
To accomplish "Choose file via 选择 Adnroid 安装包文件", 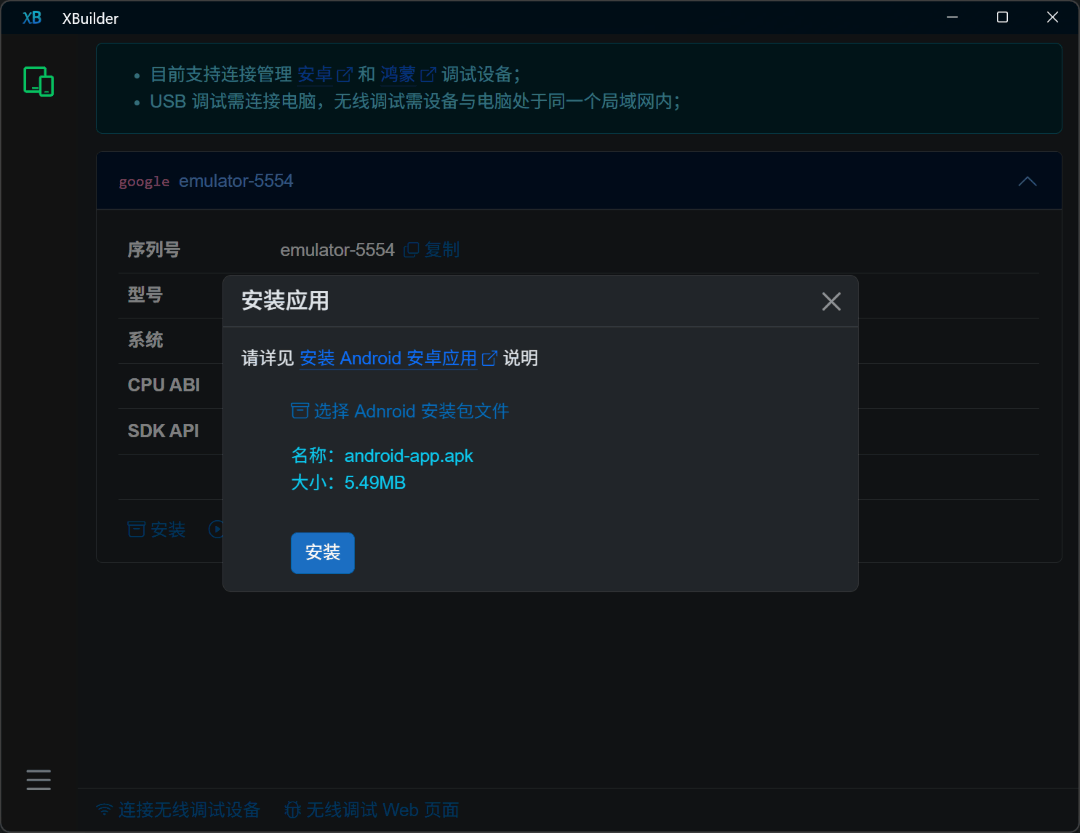I will (399, 411).
